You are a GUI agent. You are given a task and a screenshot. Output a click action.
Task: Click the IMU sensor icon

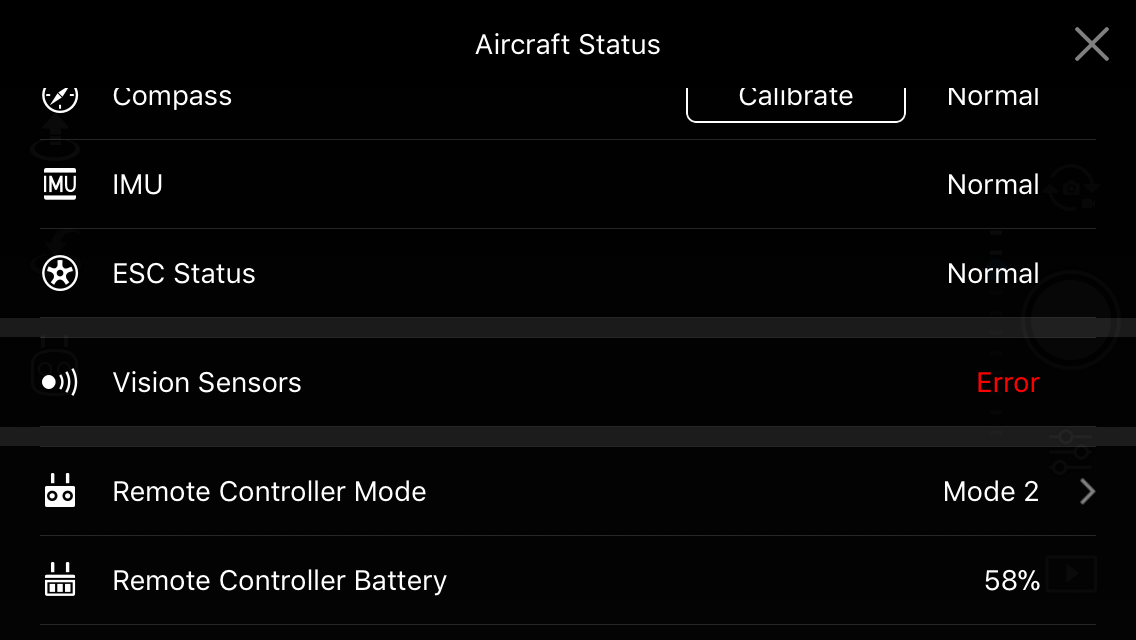tap(59, 184)
